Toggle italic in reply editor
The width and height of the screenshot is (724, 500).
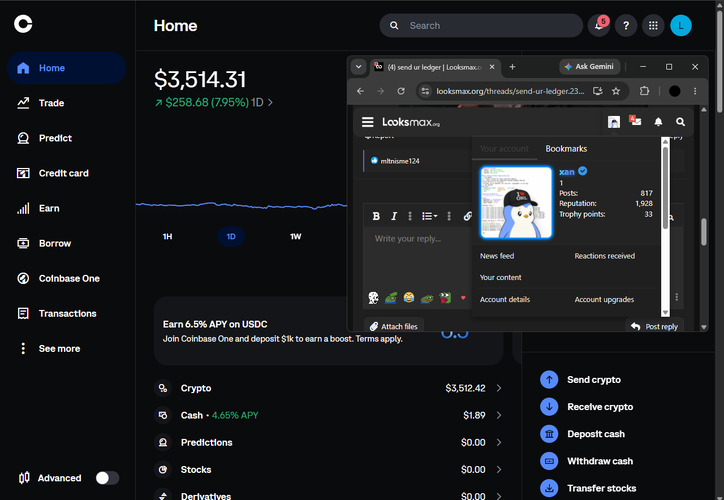(394, 216)
